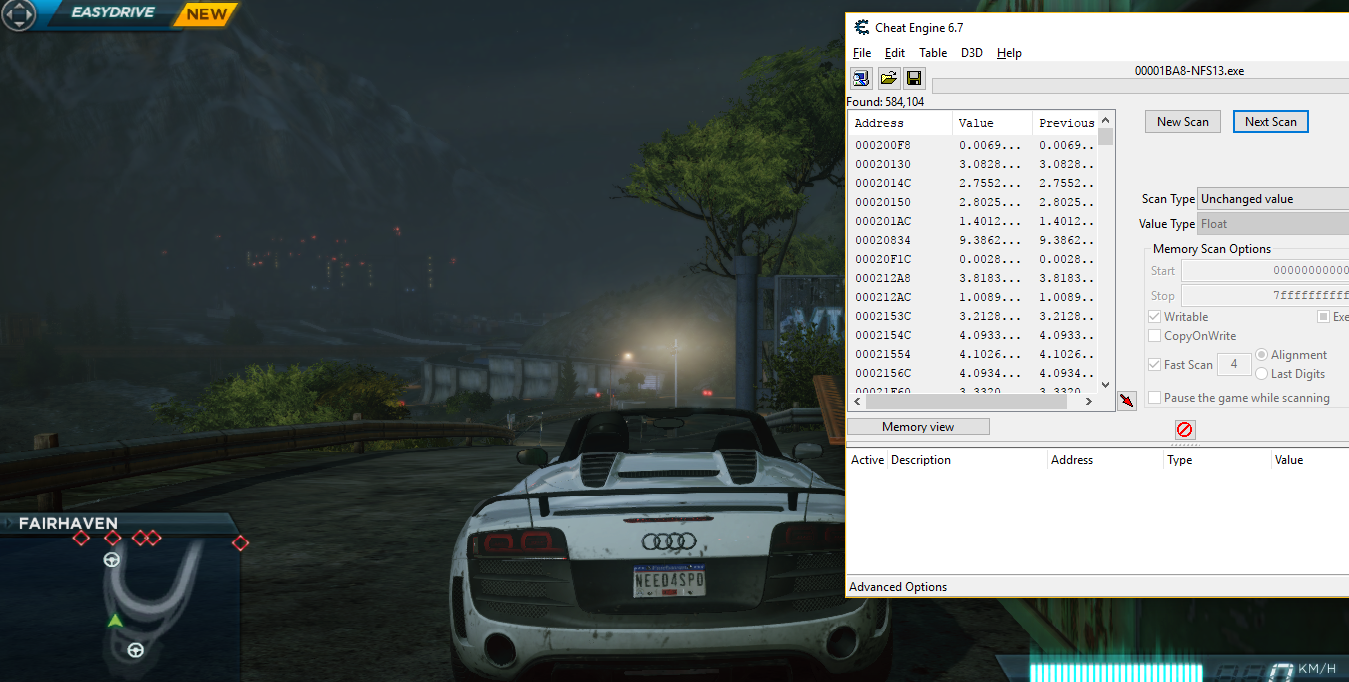Screen dimensions: 1349x682
Task: Open the Edit menu
Action: 895,53
